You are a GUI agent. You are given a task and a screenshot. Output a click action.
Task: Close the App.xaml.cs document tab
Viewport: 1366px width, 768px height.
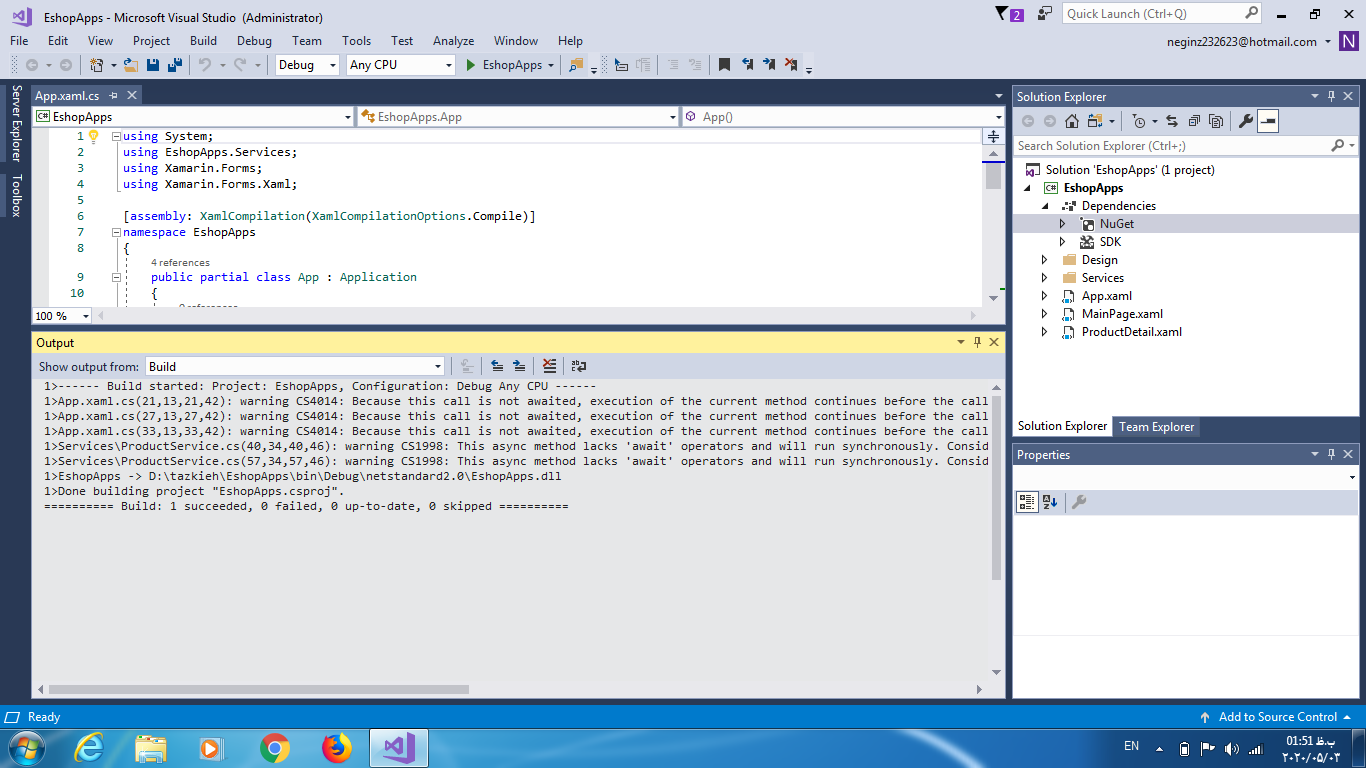(131, 95)
